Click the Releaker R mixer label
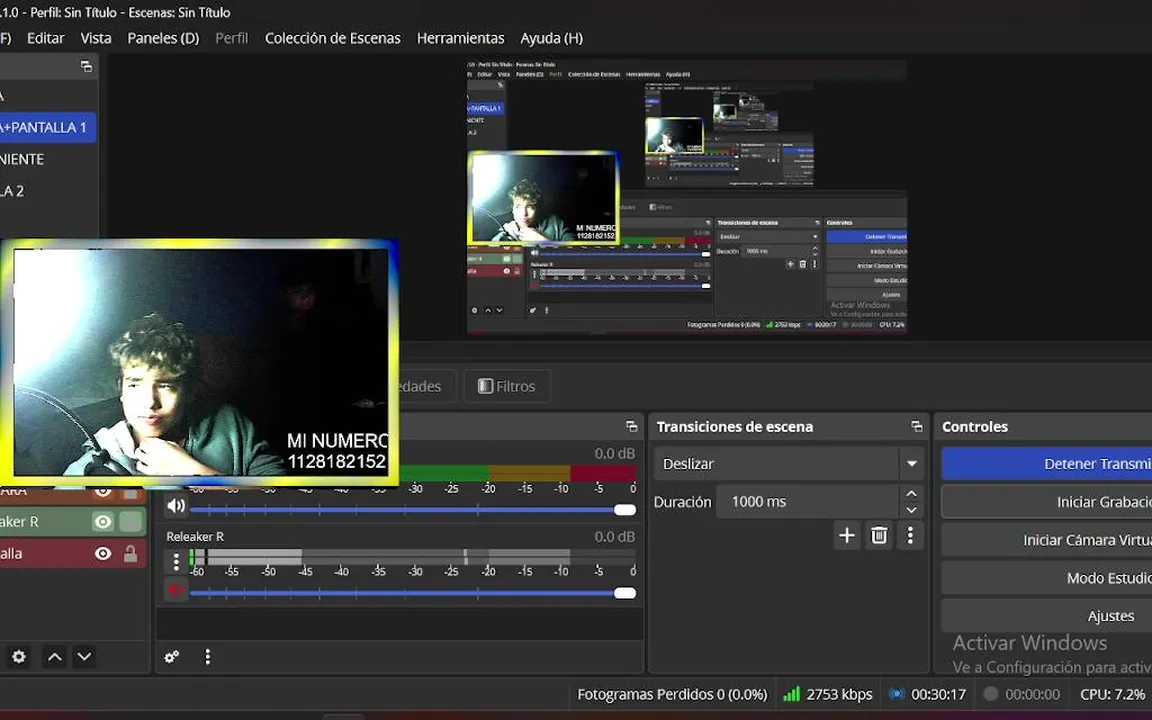This screenshot has height=720, width=1152. tap(195, 537)
